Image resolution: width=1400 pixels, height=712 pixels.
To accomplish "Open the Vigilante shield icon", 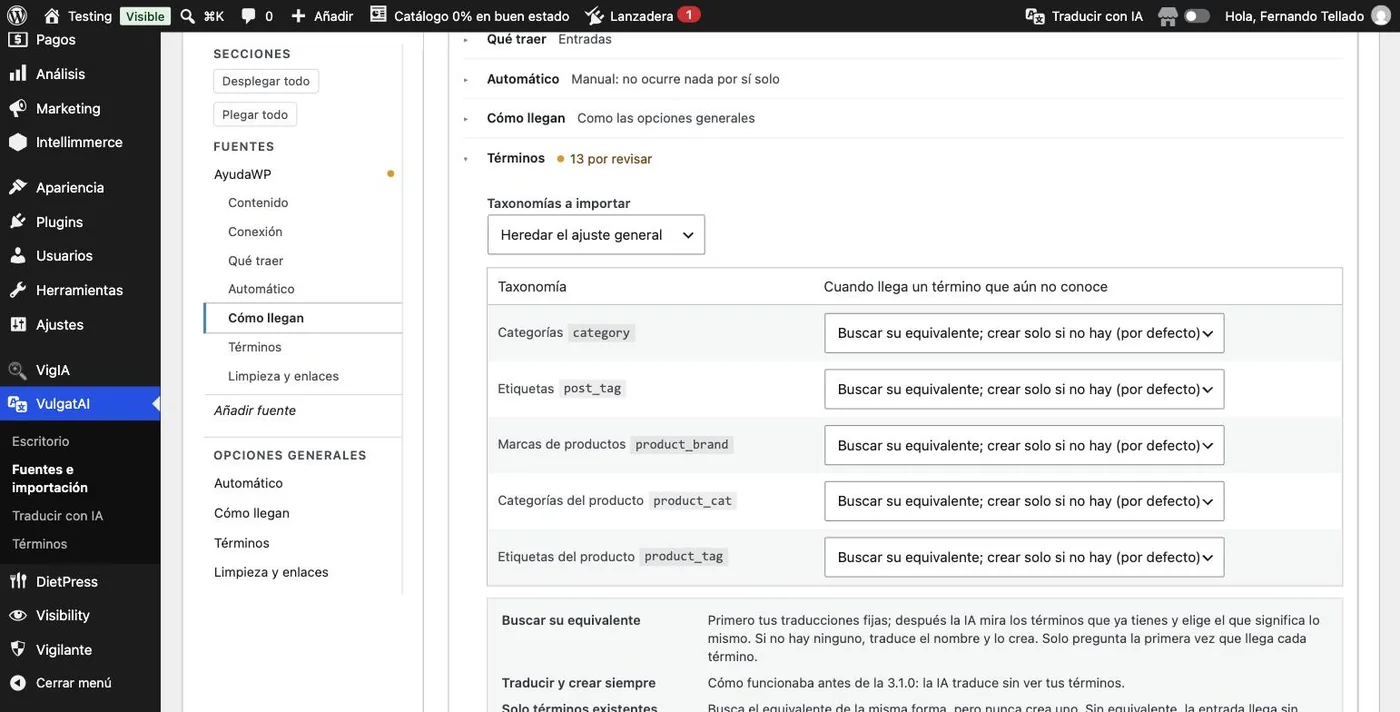I will [18, 649].
